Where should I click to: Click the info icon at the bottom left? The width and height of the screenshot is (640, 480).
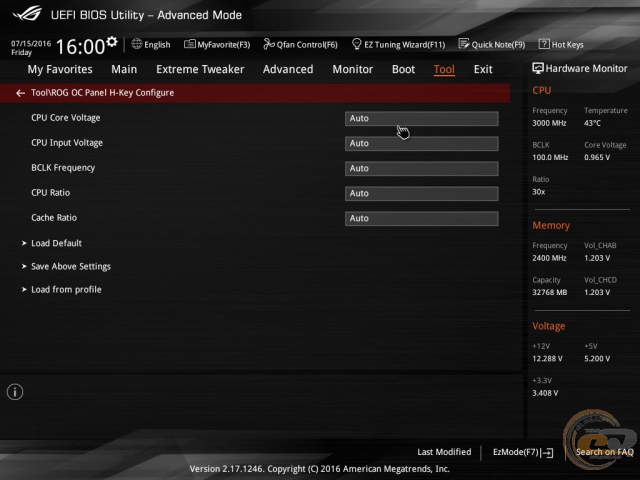15,392
